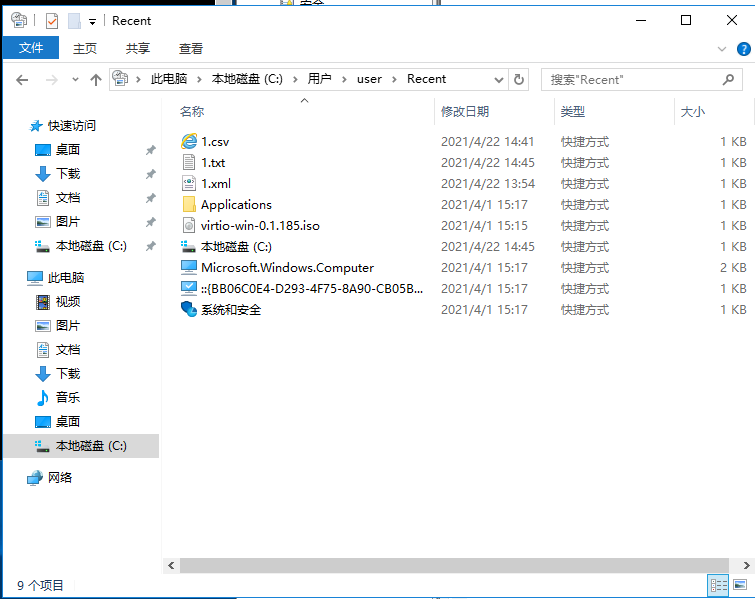Select 快速访问 in the navigation pane
The image size is (755, 599).
pos(72,126)
